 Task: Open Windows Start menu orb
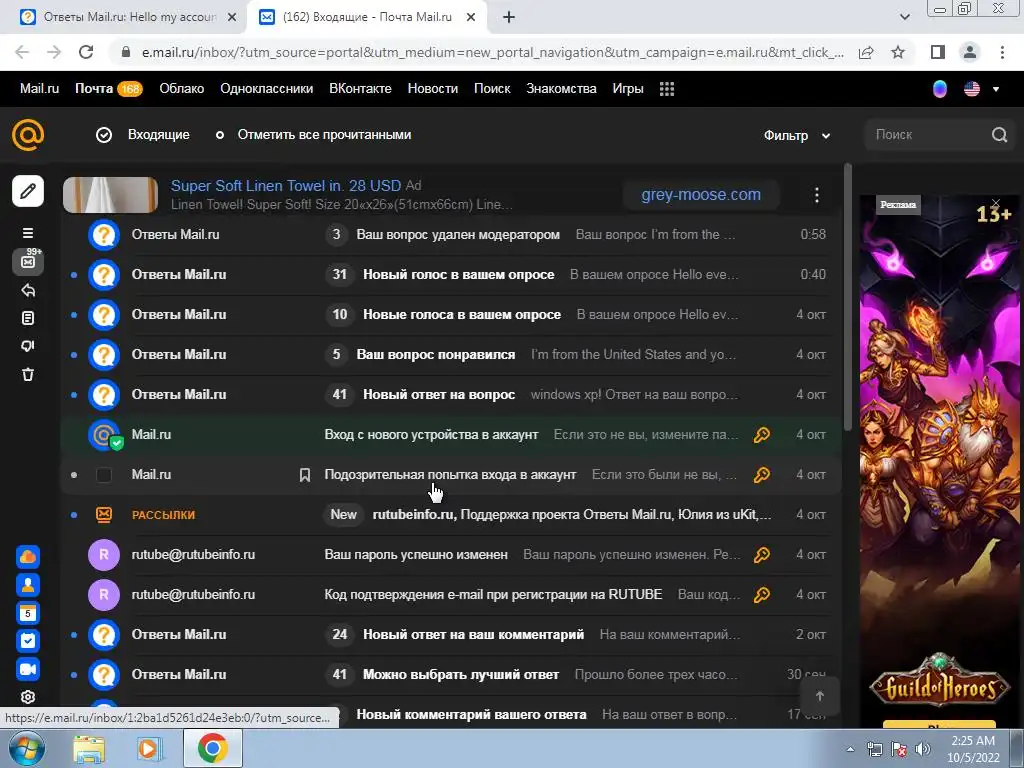tap(25, 749)
